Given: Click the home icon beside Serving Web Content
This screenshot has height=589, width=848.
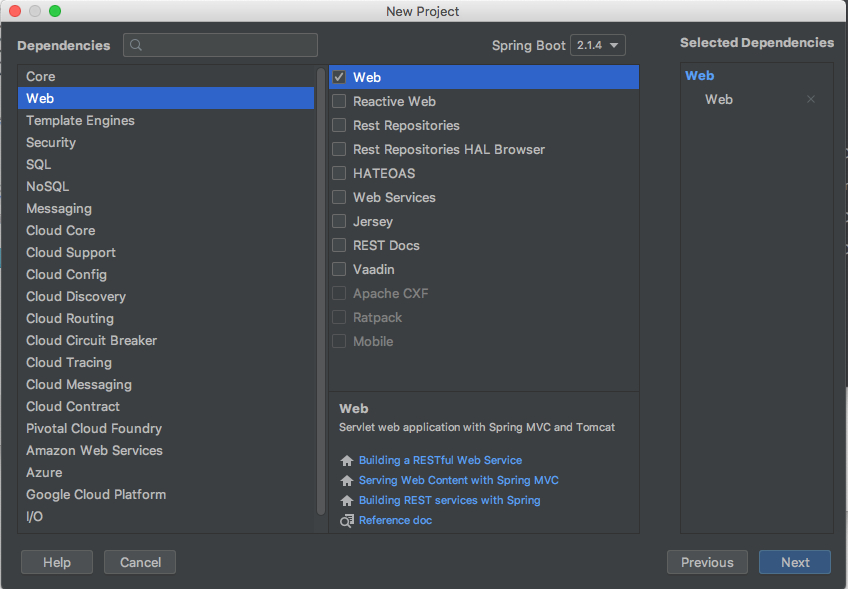Looking at the screenshot, I should [x=347, y=481].
